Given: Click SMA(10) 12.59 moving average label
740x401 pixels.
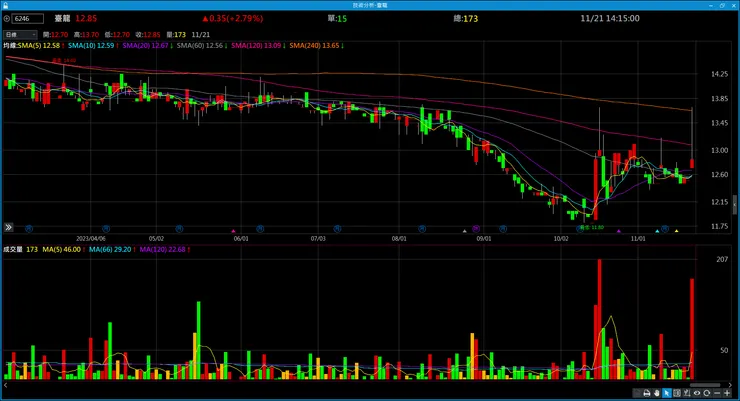Looking at the screenshot, I should [x=93, y=46].
